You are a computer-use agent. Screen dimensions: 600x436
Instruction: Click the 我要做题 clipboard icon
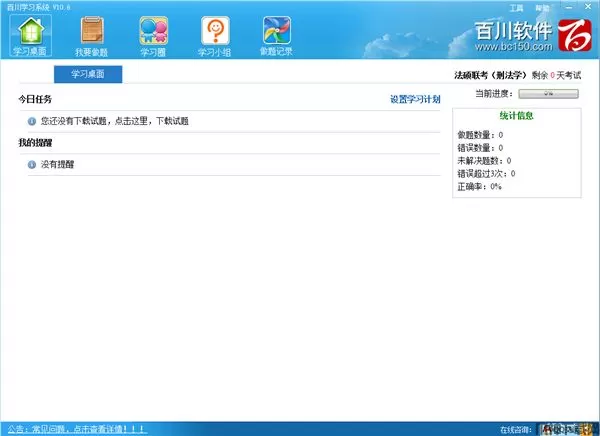(91, 33)
